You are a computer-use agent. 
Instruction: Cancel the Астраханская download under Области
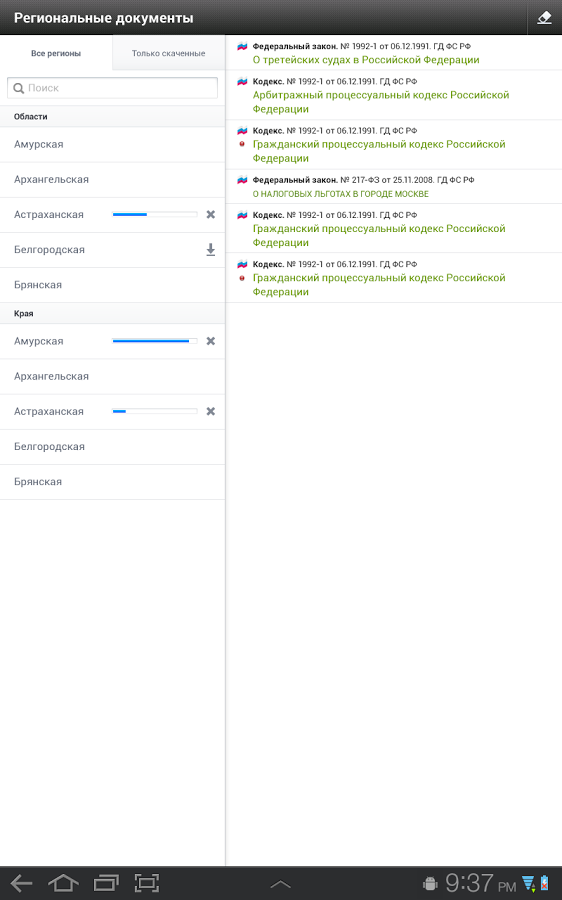pyautogui.click(x=211, y=215)
